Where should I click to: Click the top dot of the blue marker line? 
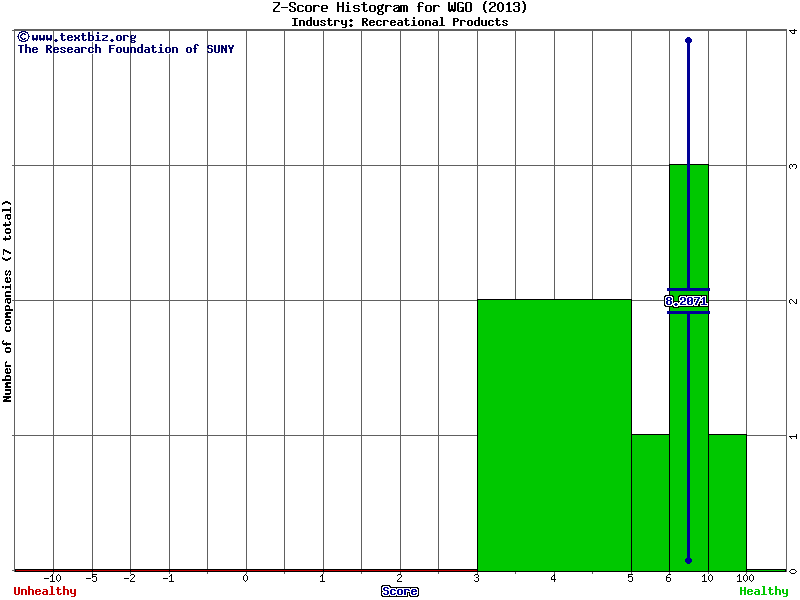(688, 40)
